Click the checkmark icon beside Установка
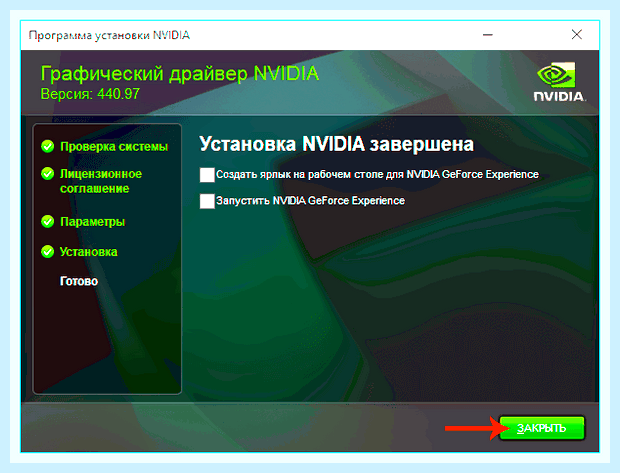 point(47,252)
